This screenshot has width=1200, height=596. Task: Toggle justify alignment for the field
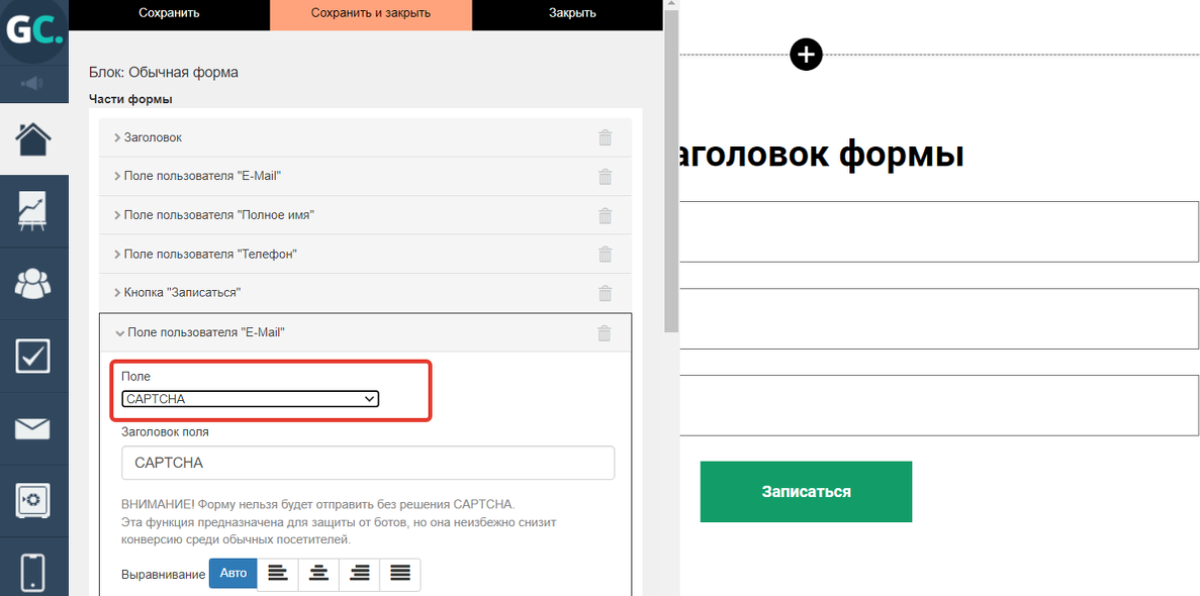(400, 574)
